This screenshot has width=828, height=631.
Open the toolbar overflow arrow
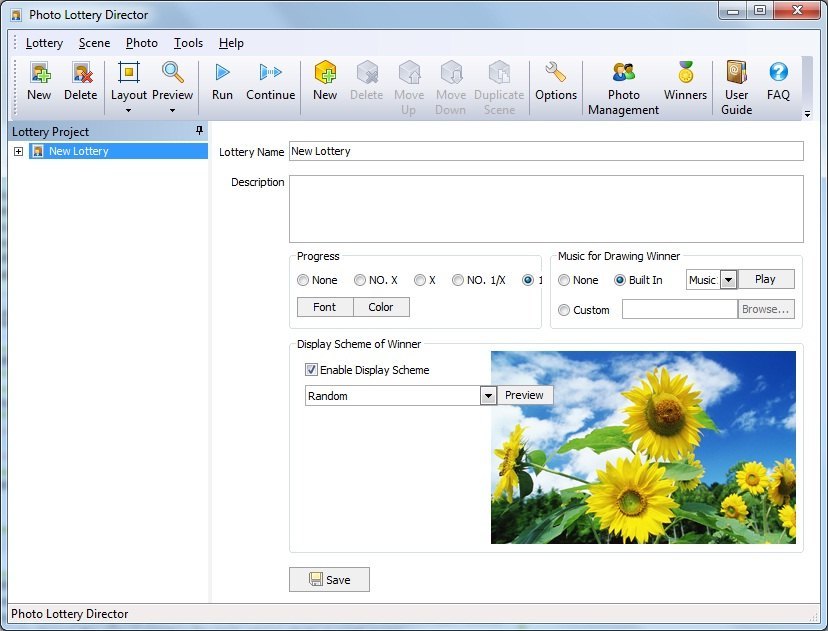pyautogui.click(x=807, y=113)
